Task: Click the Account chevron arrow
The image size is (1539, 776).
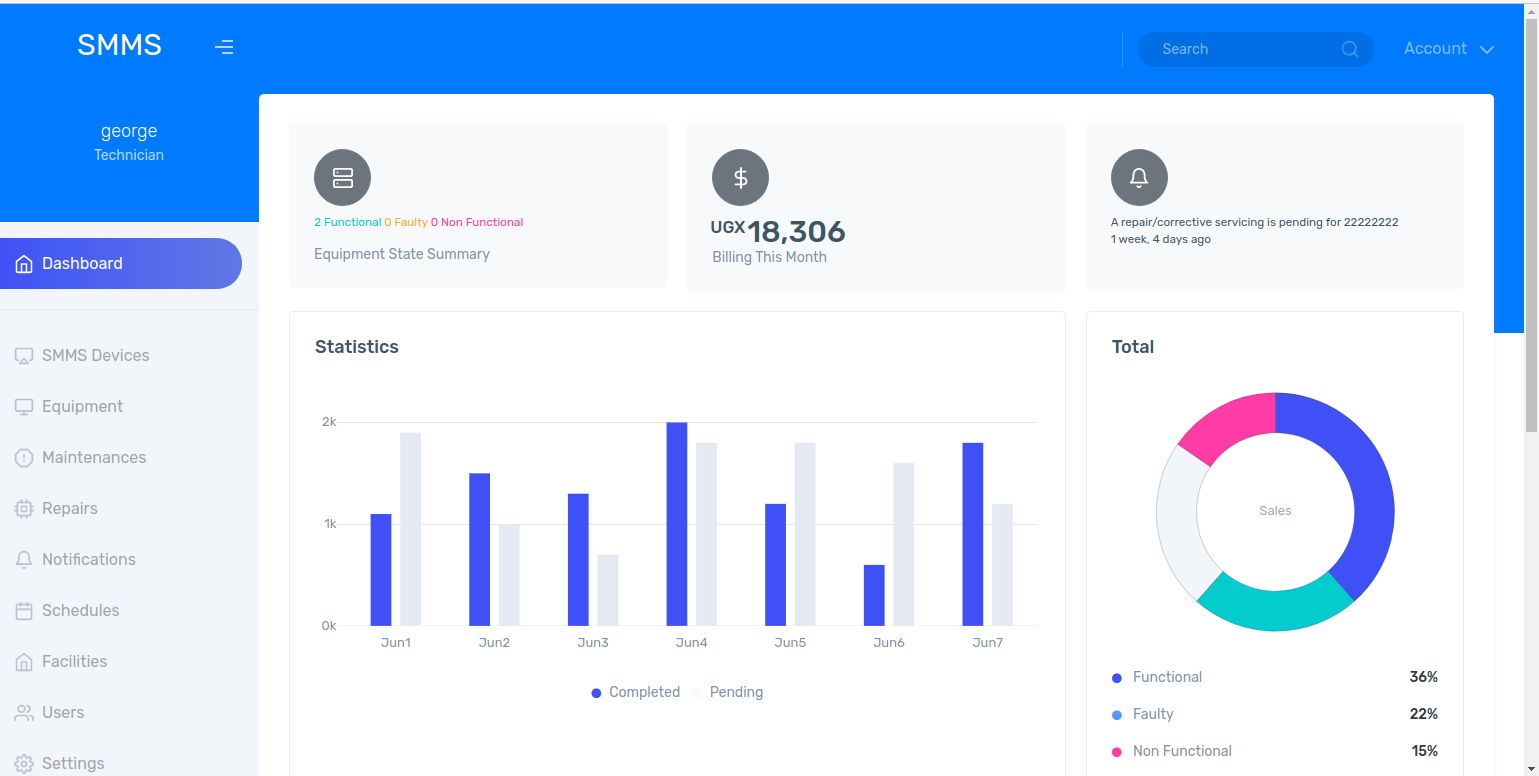Action: pos(1486,50)
